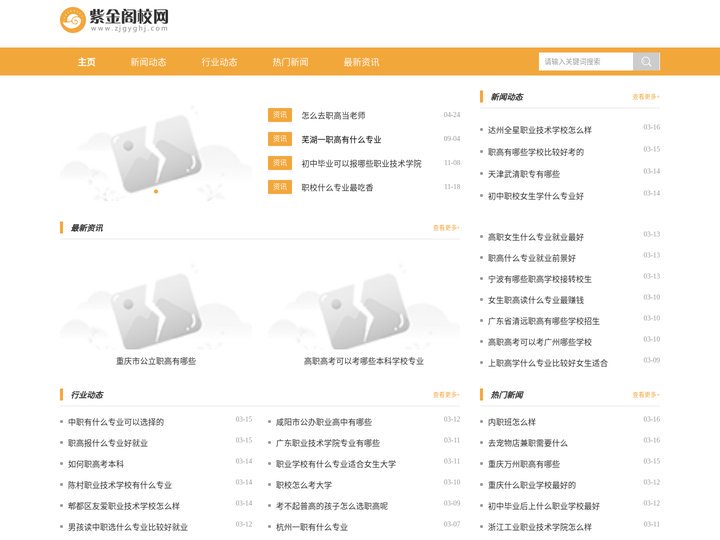Open 女生职高读什么专业最赚钱
This screenshot has height=540, width=720.
(x=535, y=300)
